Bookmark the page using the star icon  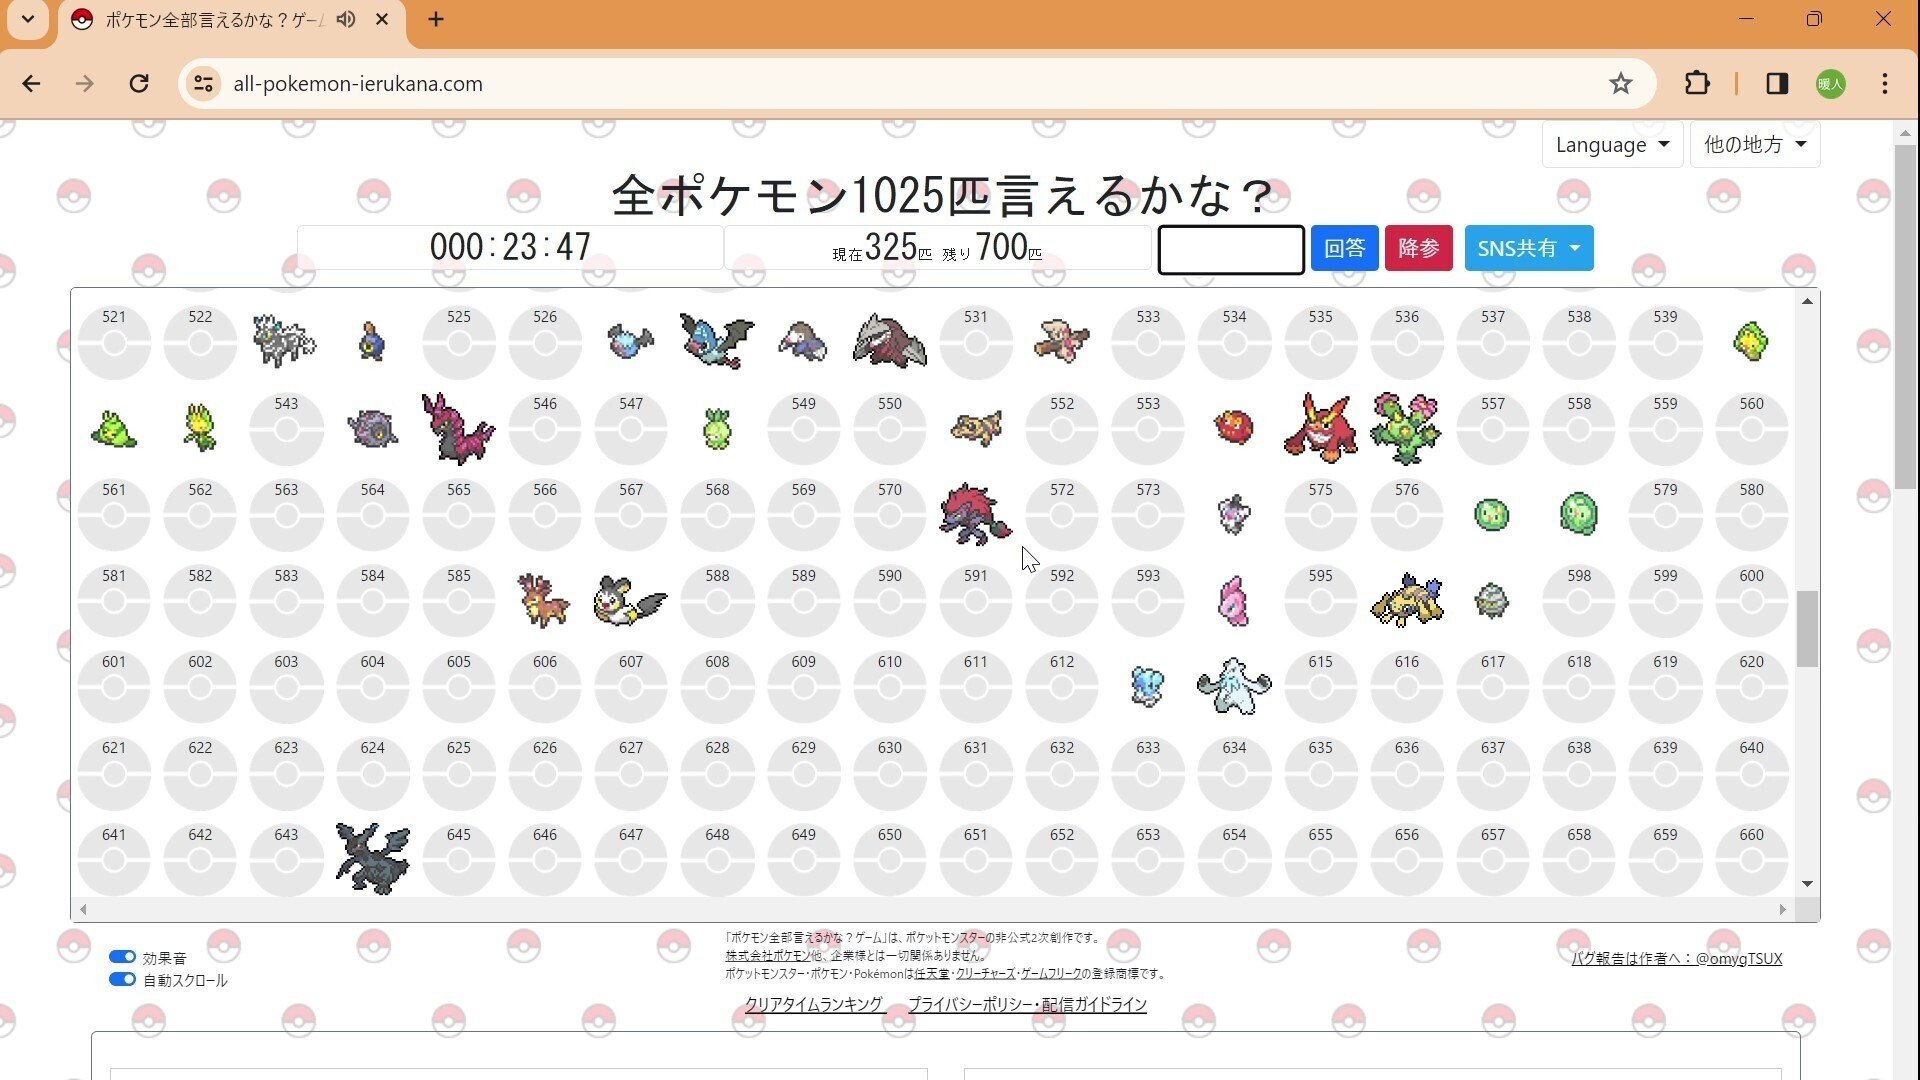(x=1620, y=83)
